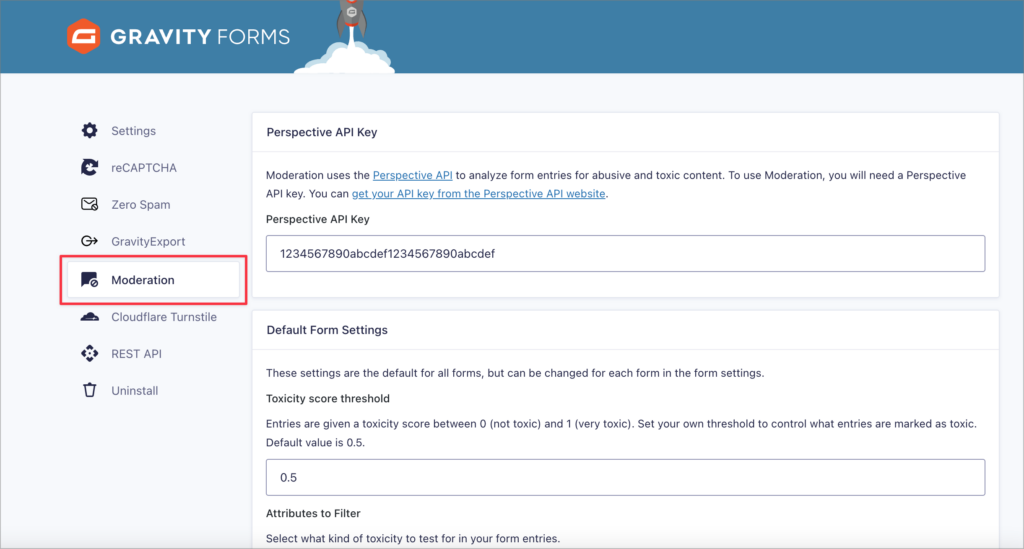The image size is (1024, 549).
Task: Click the Settings gear icon
Action: click(x=89, y=131)
